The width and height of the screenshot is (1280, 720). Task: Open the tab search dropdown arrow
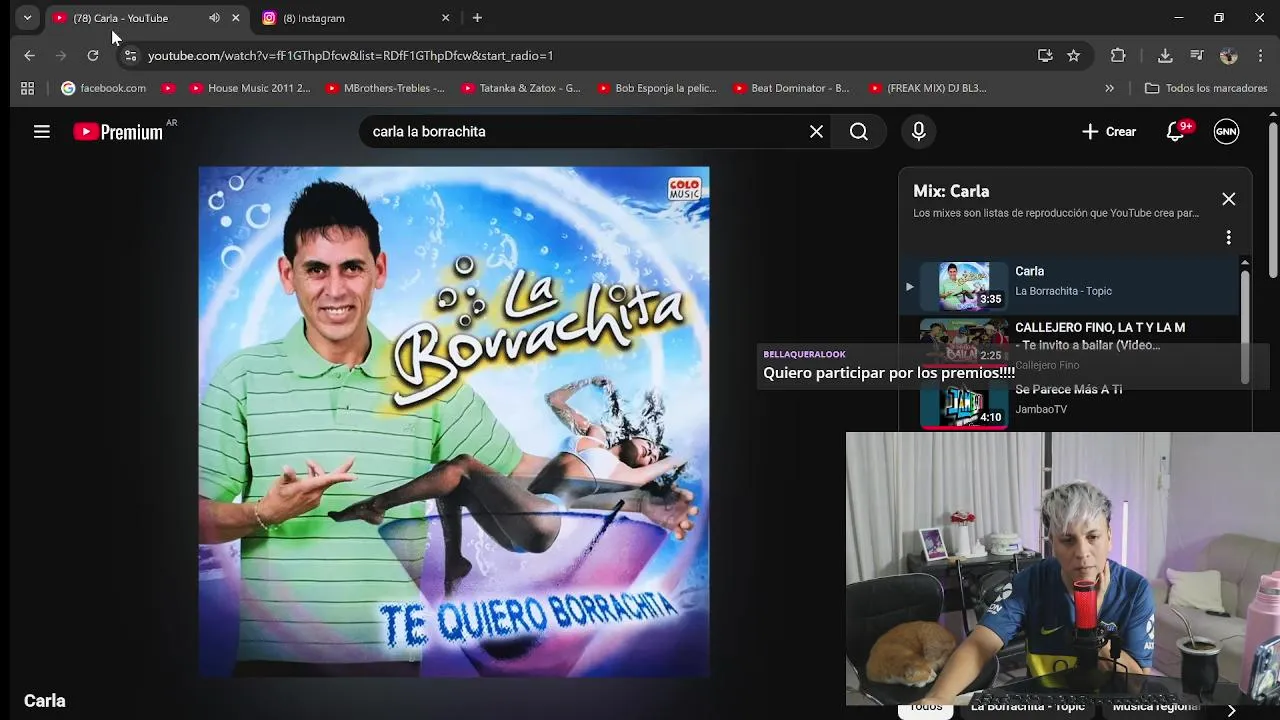pyautogui.click(x=27, y=18)
